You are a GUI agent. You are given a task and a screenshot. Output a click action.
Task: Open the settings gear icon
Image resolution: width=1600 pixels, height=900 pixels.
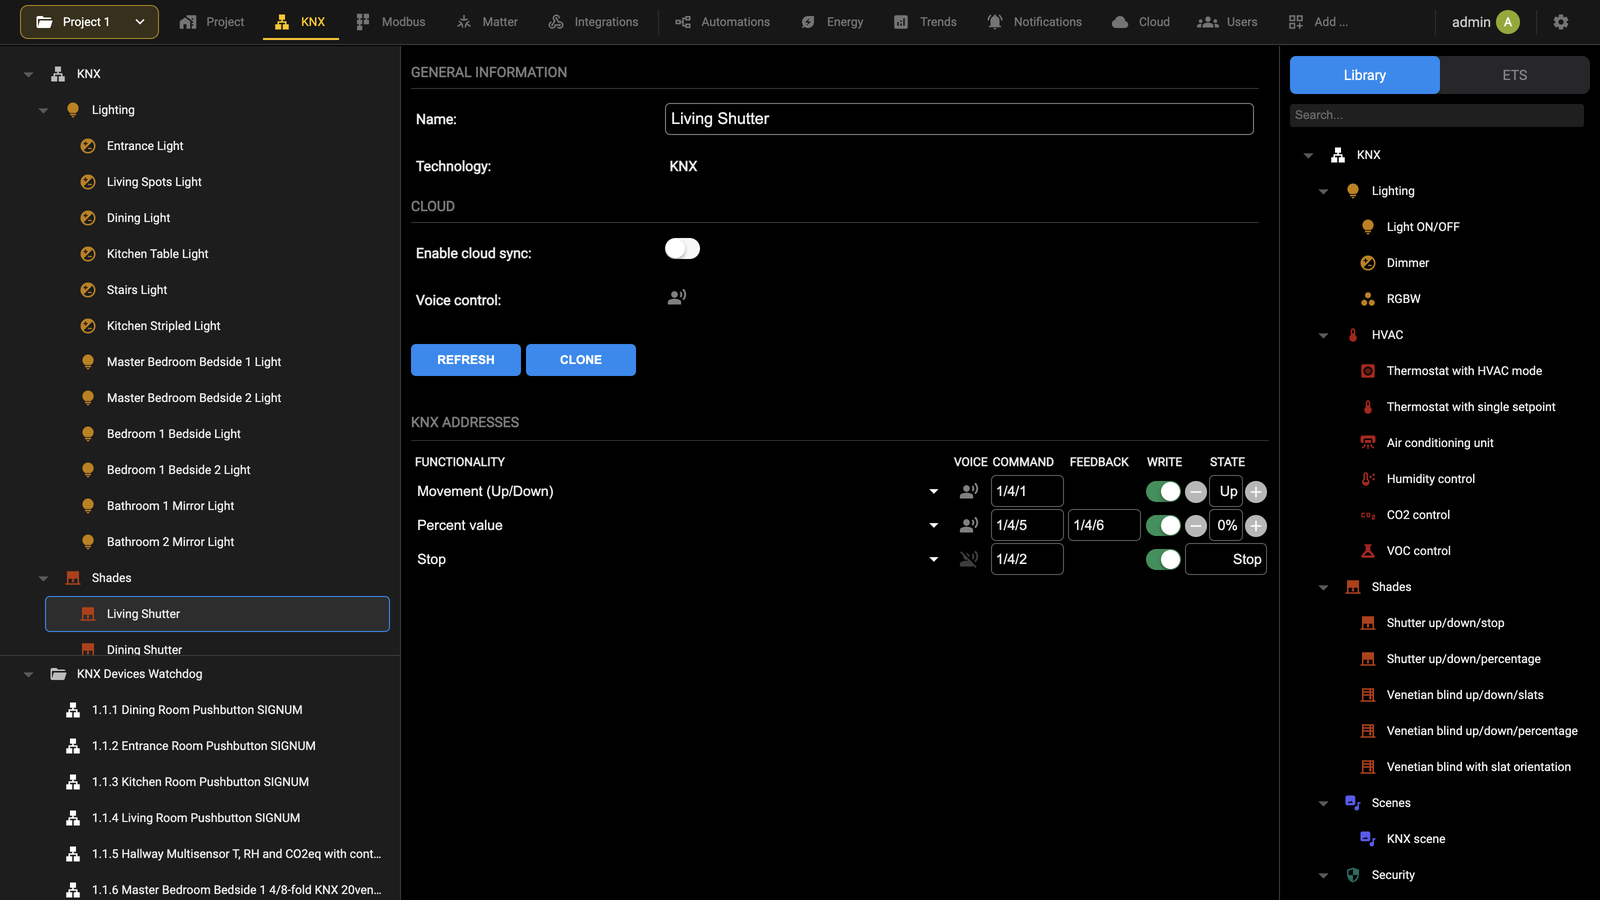(x=1560, y=22)
